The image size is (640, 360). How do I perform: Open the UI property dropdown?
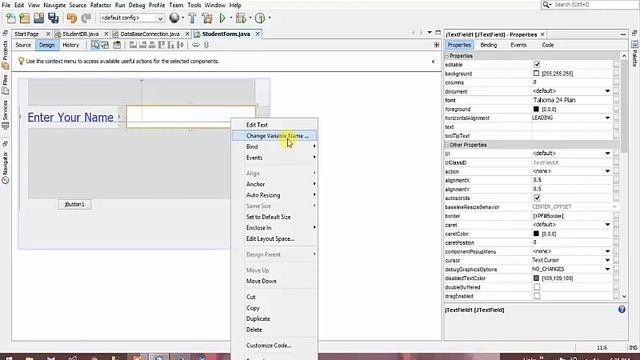[607, 153]
